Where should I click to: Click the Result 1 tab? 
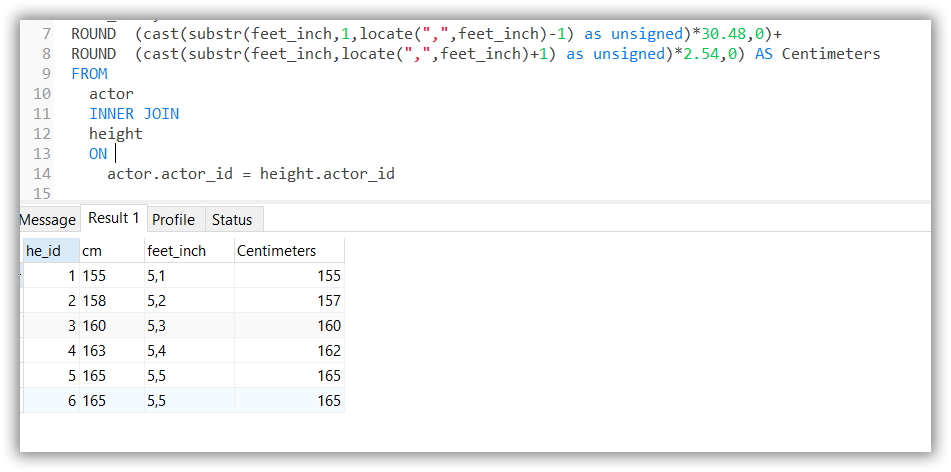(114, 218)
